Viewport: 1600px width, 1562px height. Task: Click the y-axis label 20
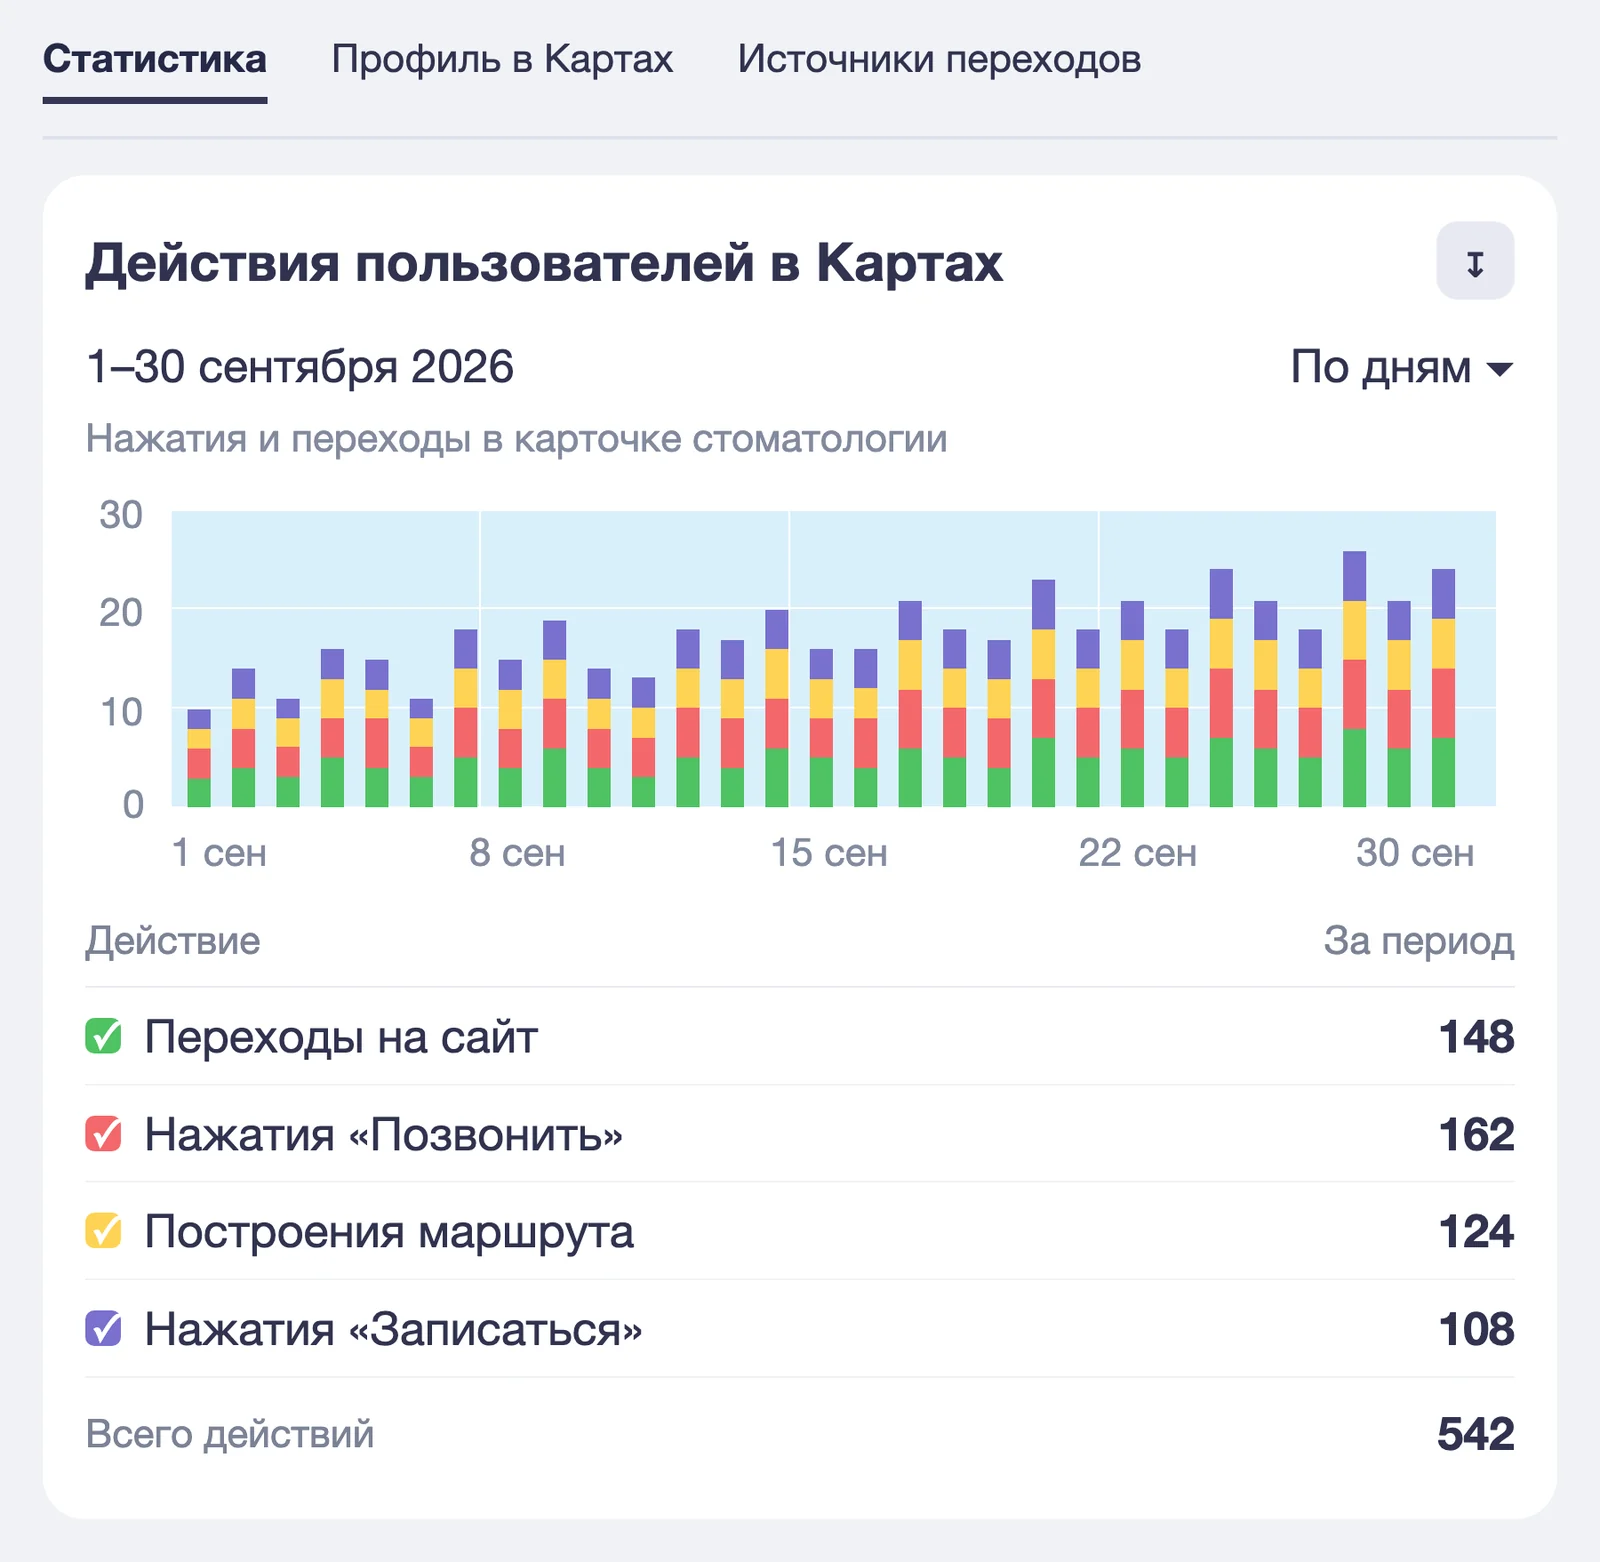click(121, 612)
